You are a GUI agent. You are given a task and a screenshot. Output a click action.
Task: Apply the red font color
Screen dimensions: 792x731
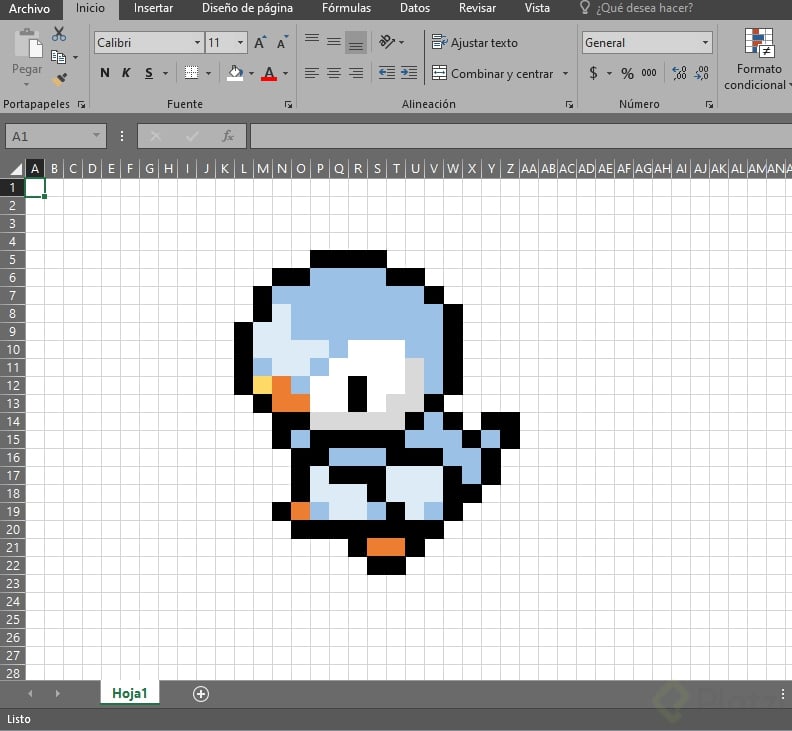tap(269, 73)
